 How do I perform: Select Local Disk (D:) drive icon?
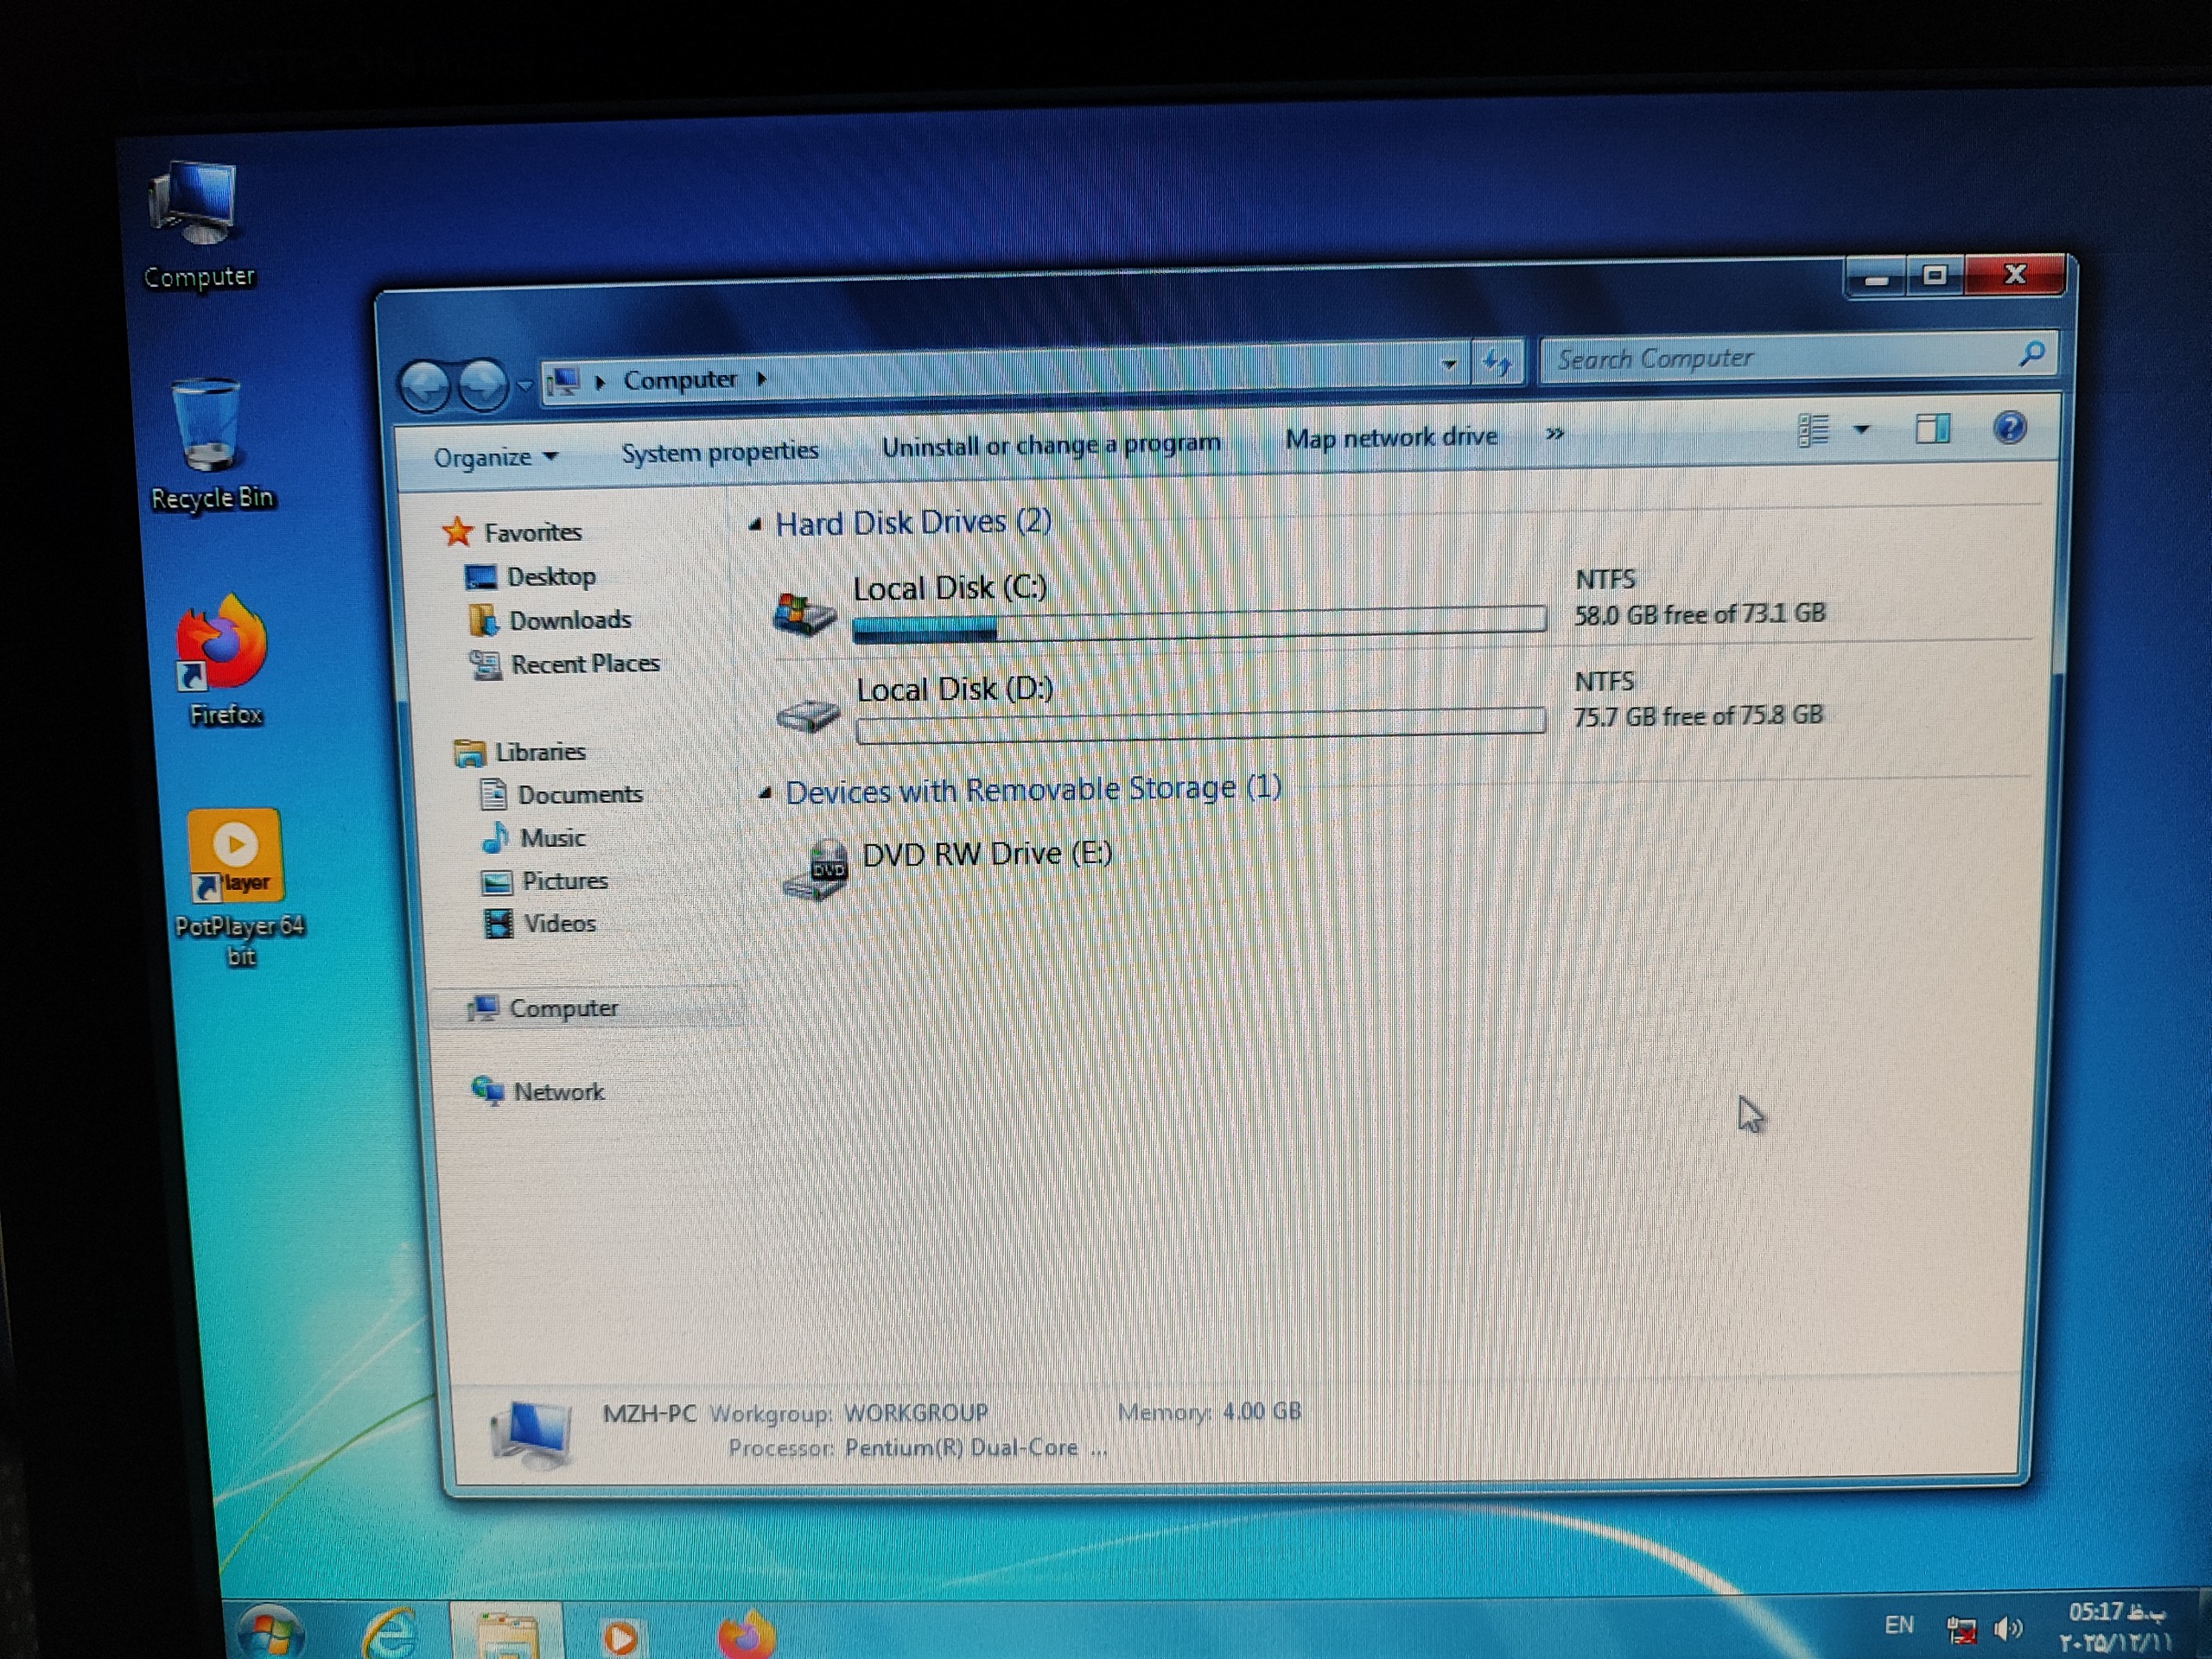coord(808,714)
